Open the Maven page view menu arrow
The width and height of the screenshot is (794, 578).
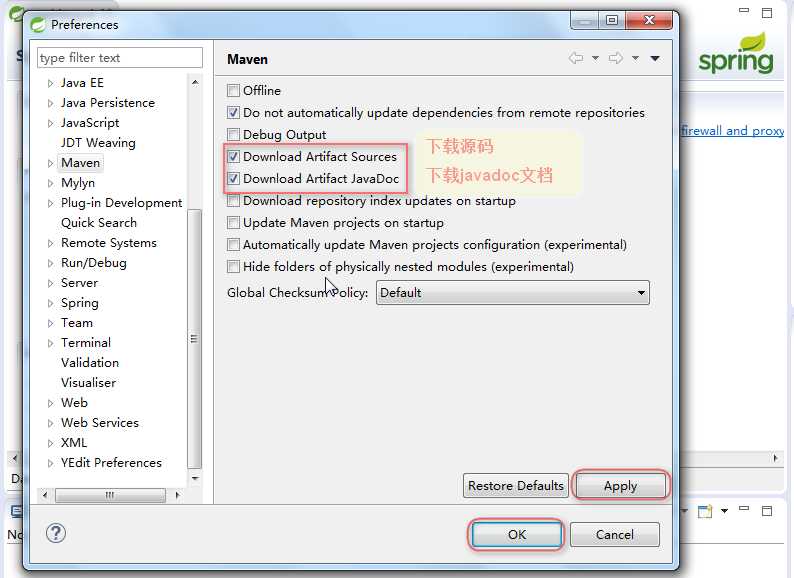pyautogui.click(x=655, y=58)
